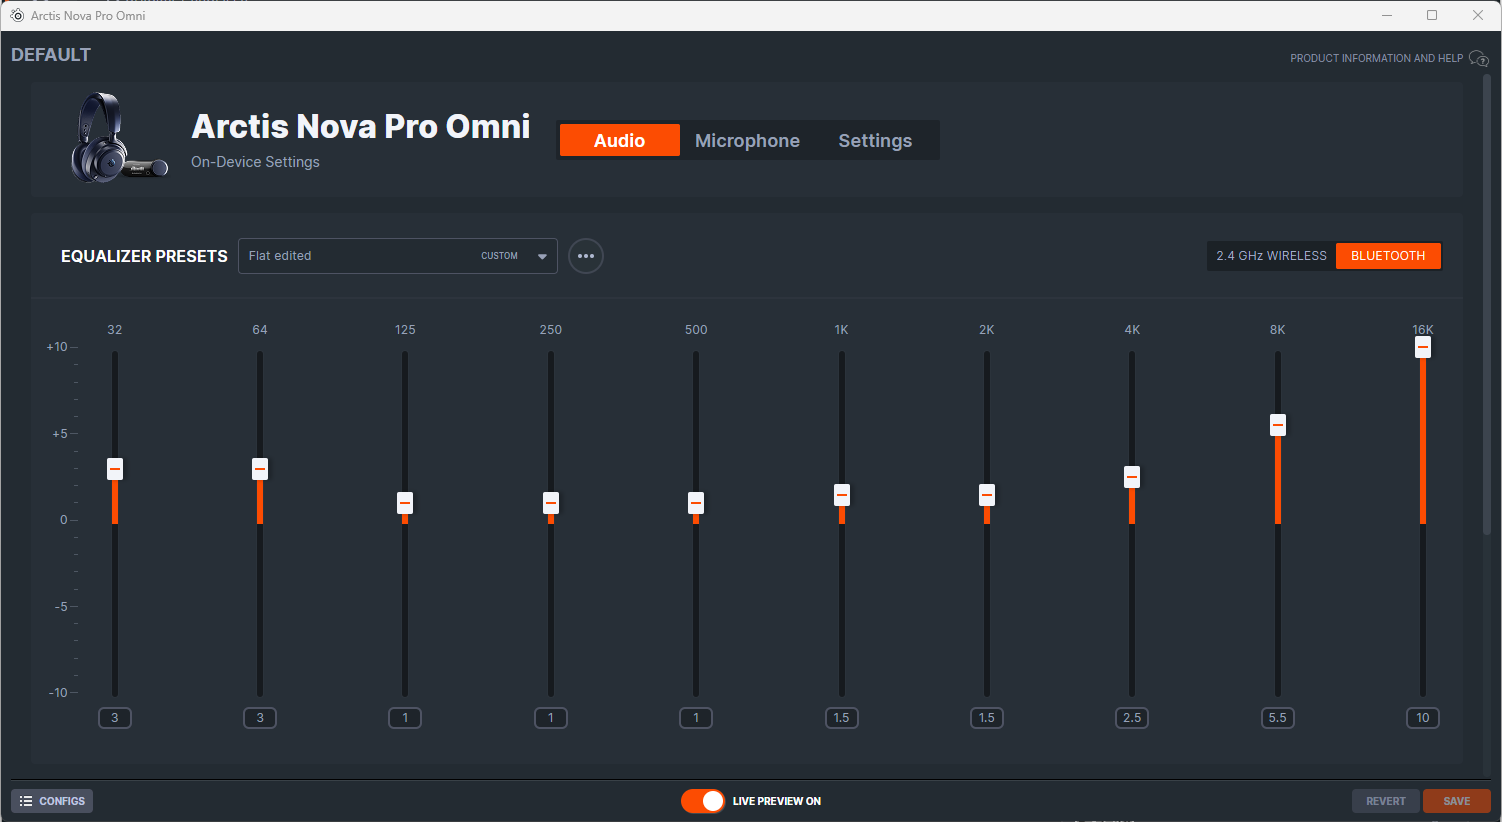Click the Arctis Nova Pro Omni heading

pos(361,127)
